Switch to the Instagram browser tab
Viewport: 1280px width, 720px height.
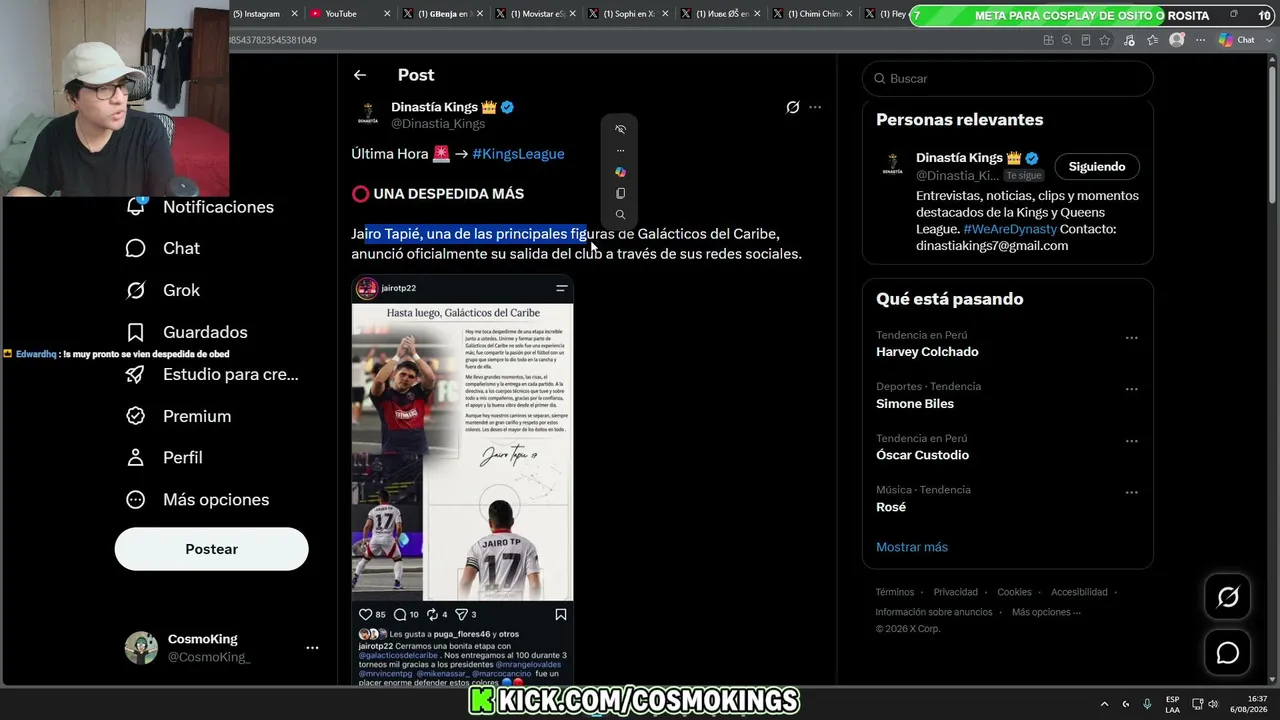click(262, 14)
